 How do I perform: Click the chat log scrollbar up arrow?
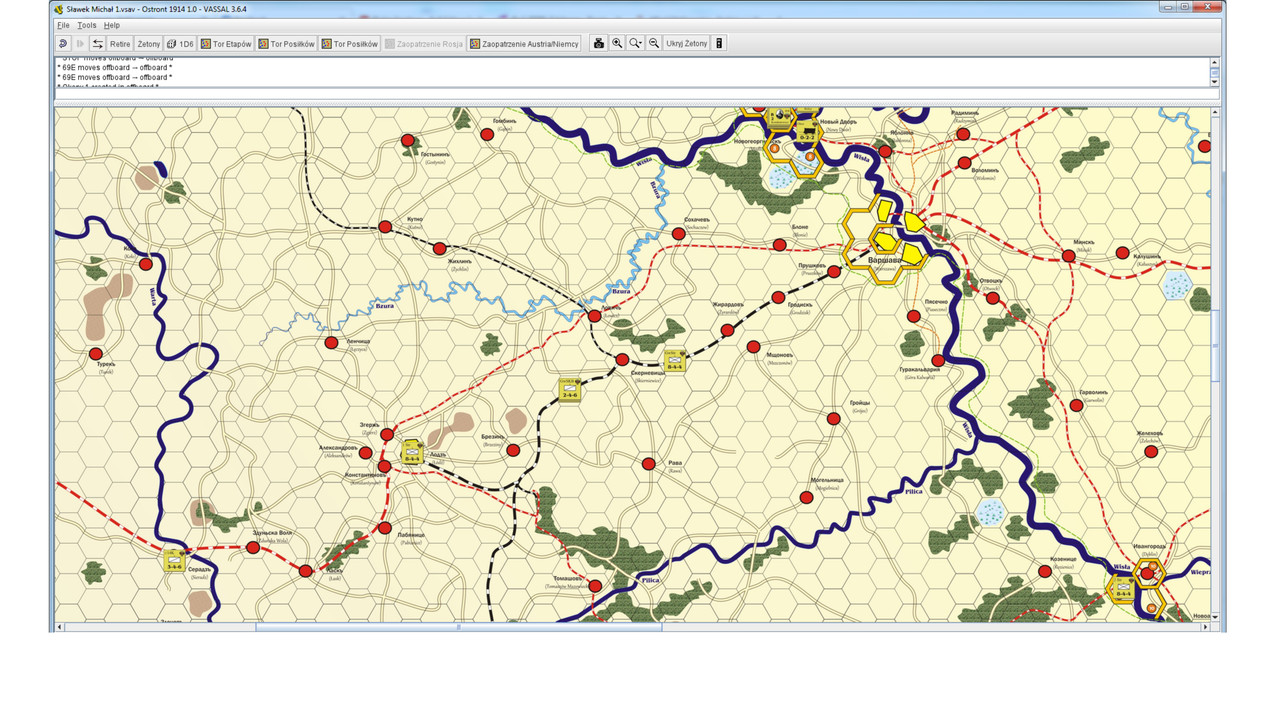(x=1214, y=62)
